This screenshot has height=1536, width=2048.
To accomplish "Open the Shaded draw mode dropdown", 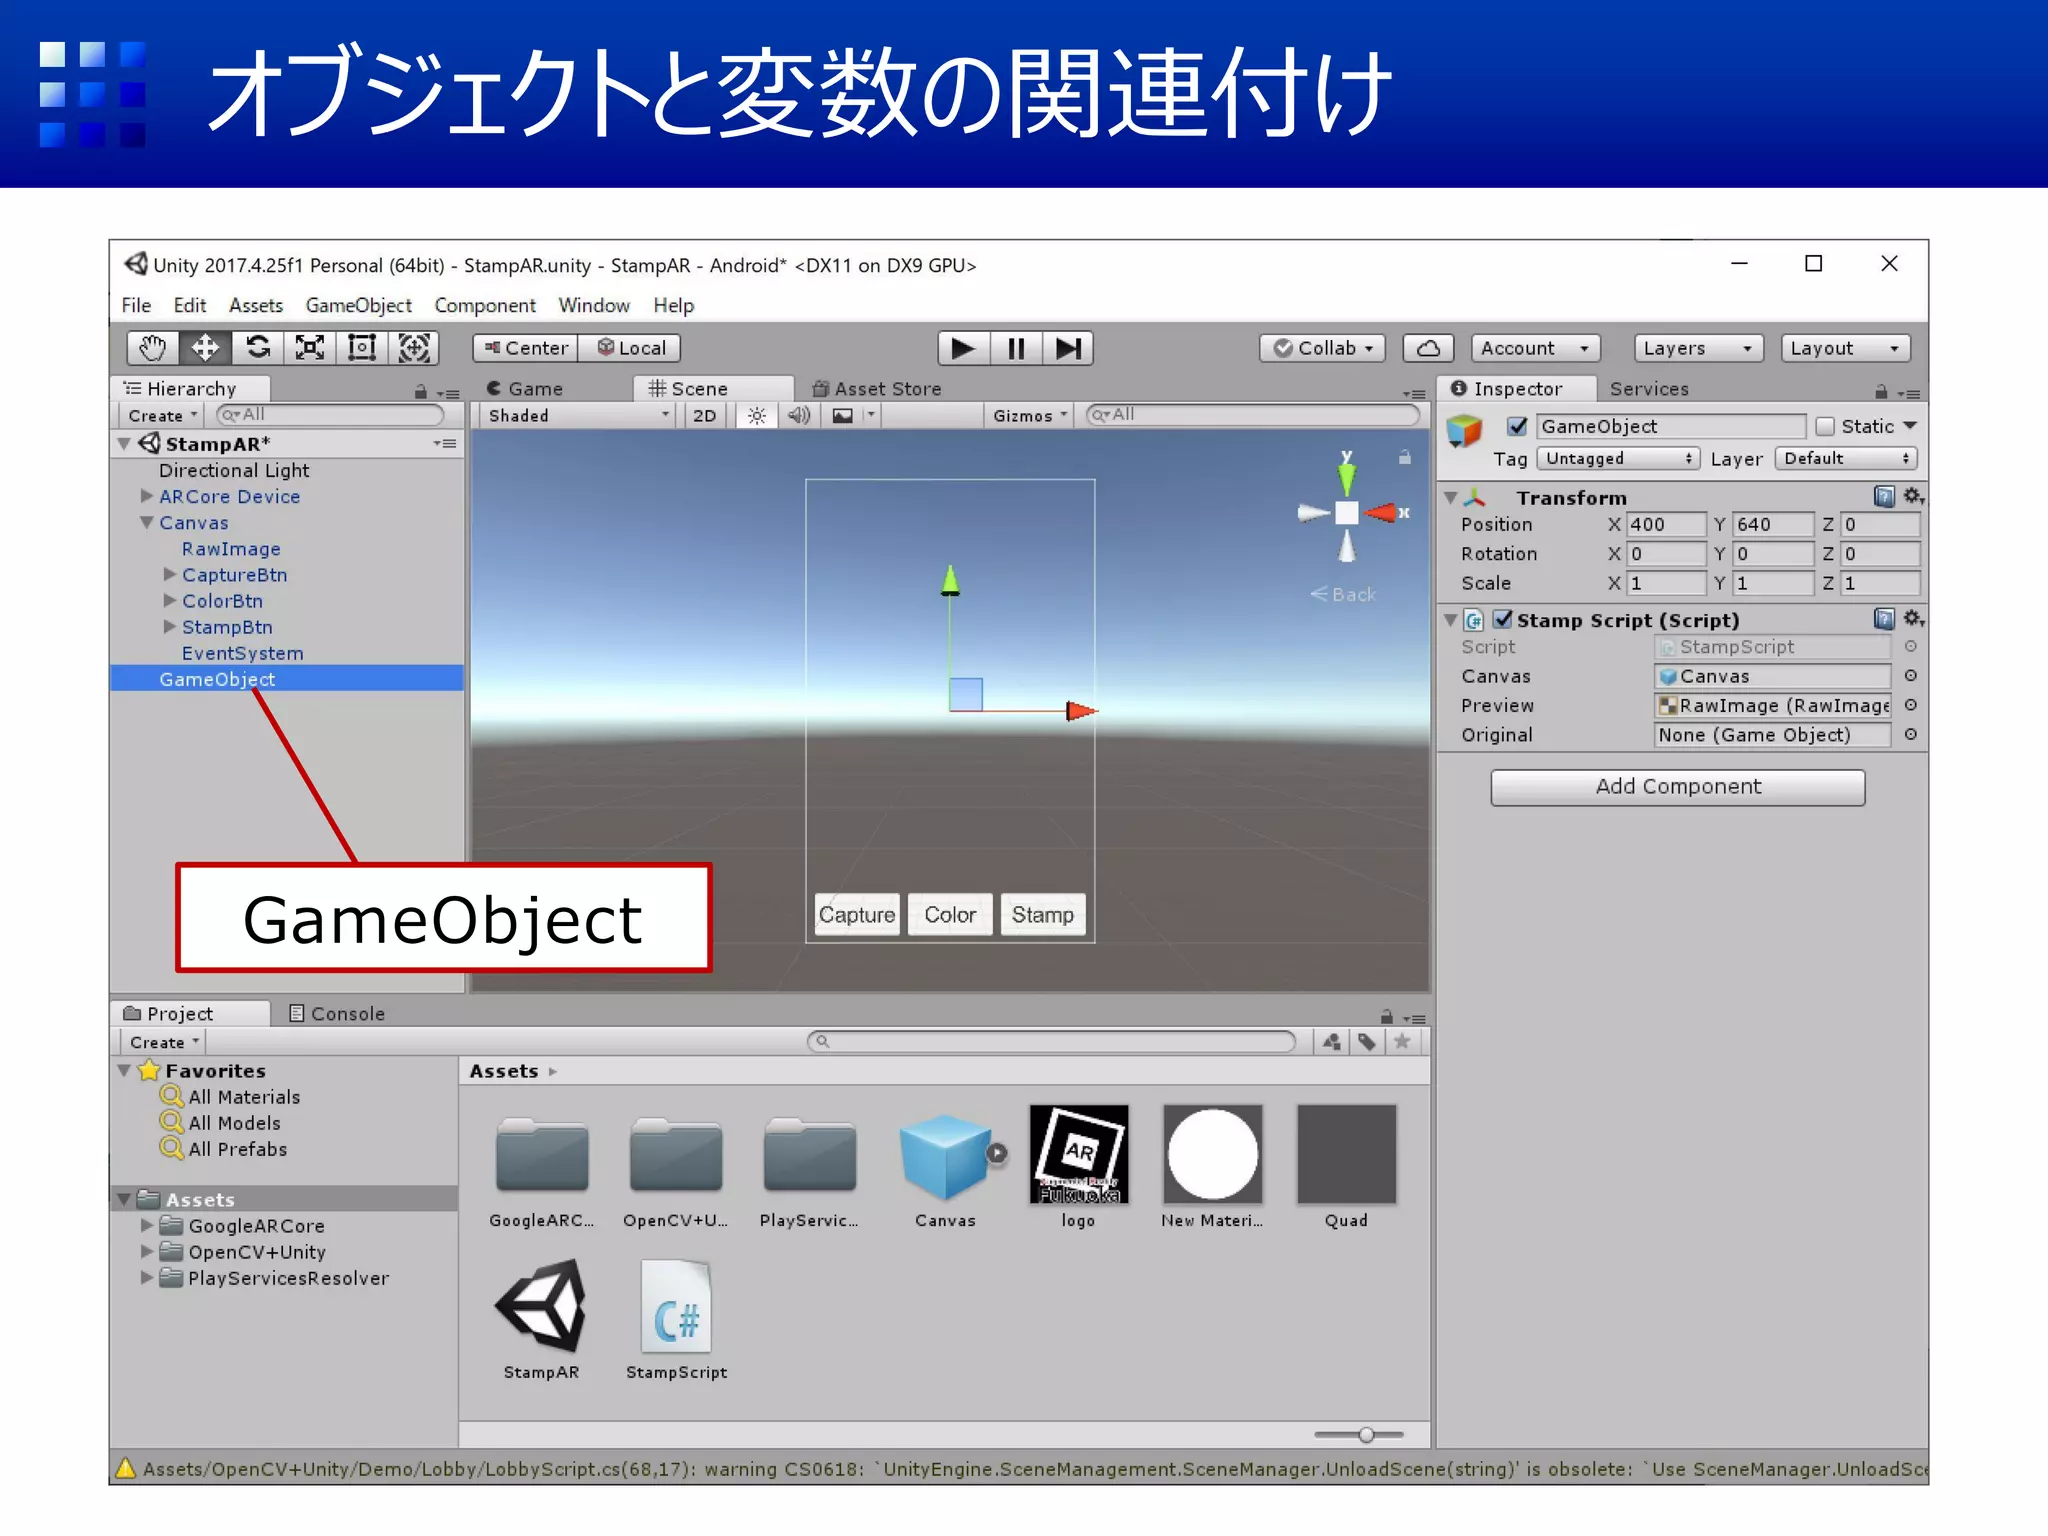I will (577, 416).
